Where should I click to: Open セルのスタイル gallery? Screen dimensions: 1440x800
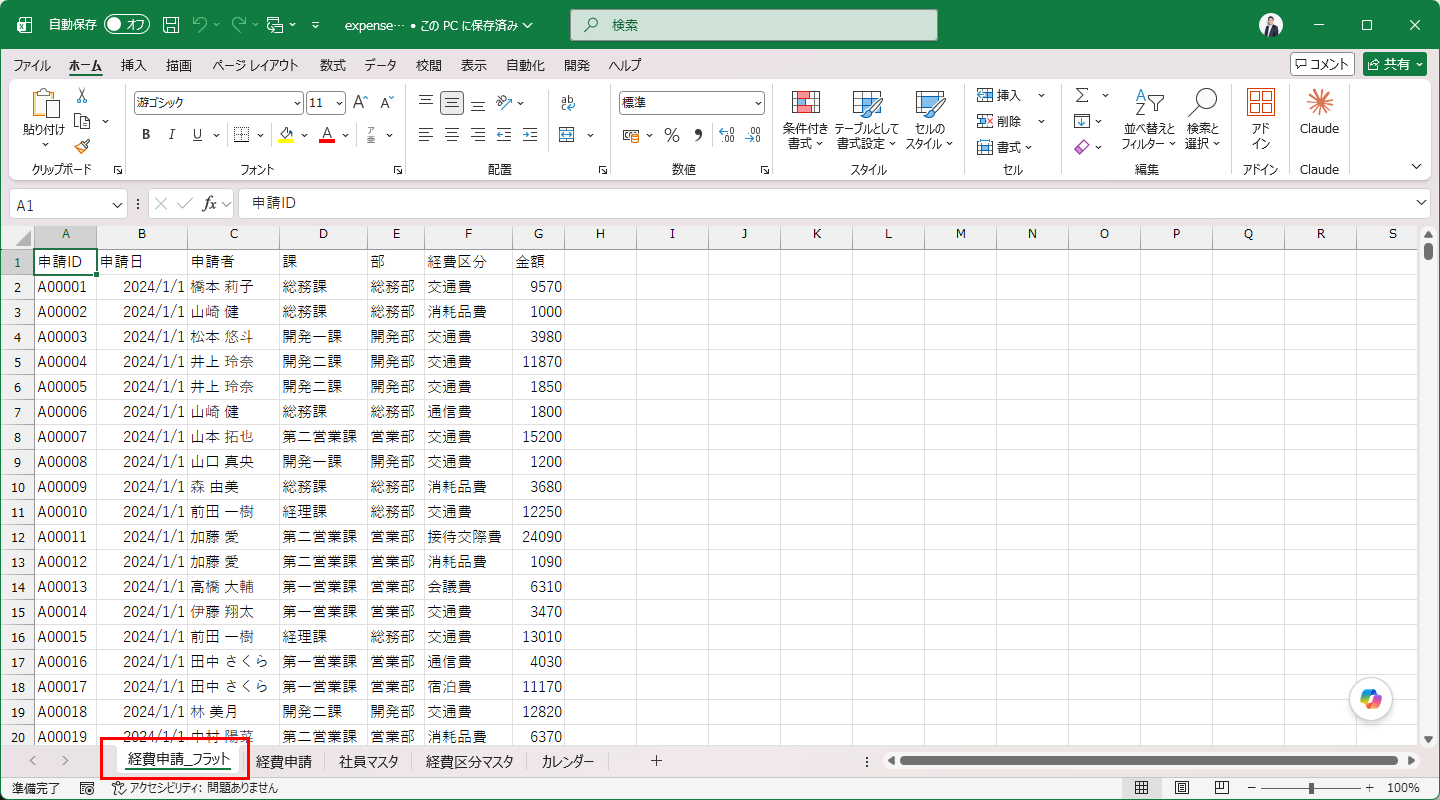[929, 120]
